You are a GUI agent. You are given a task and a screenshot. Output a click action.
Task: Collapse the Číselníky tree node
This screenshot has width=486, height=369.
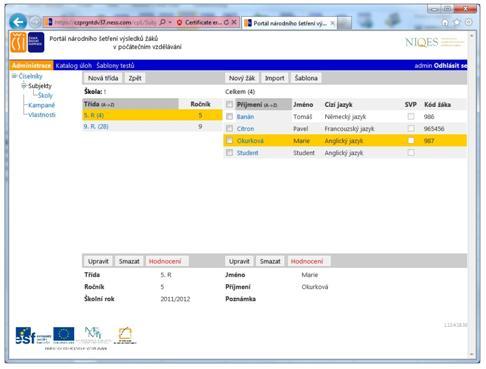click(x=14, y=76)
